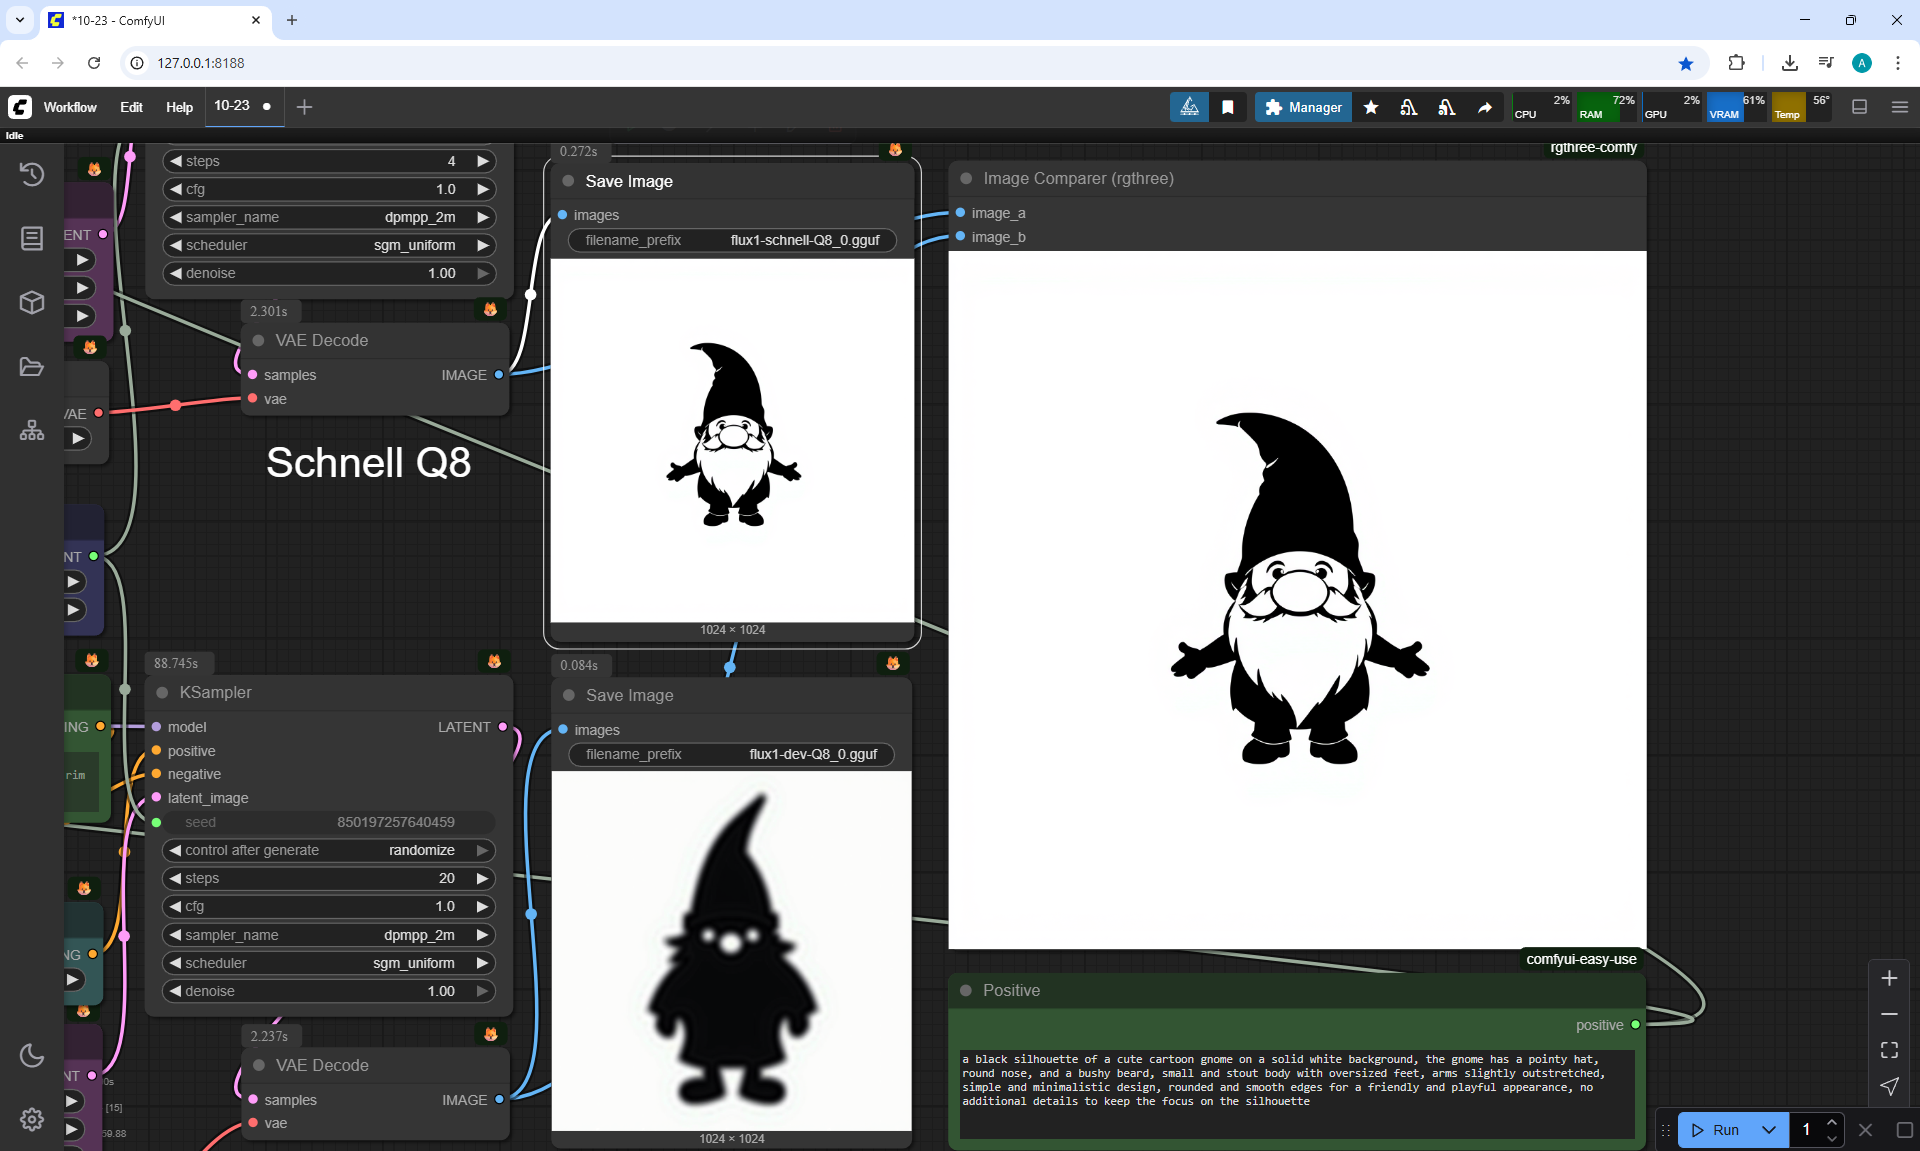This screenshot has width=1920, height=1151.
Task: Open the Workflow menu
Action: point(70,107)
